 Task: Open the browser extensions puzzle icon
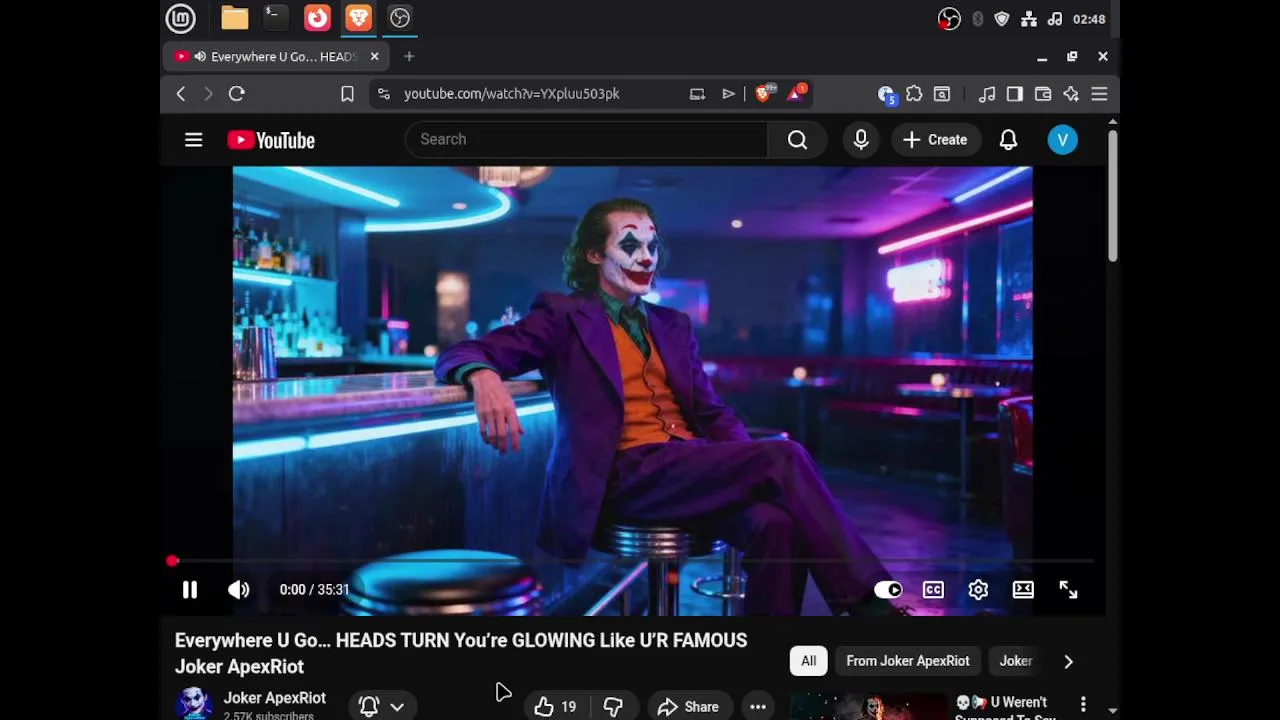tap(914, 94)
